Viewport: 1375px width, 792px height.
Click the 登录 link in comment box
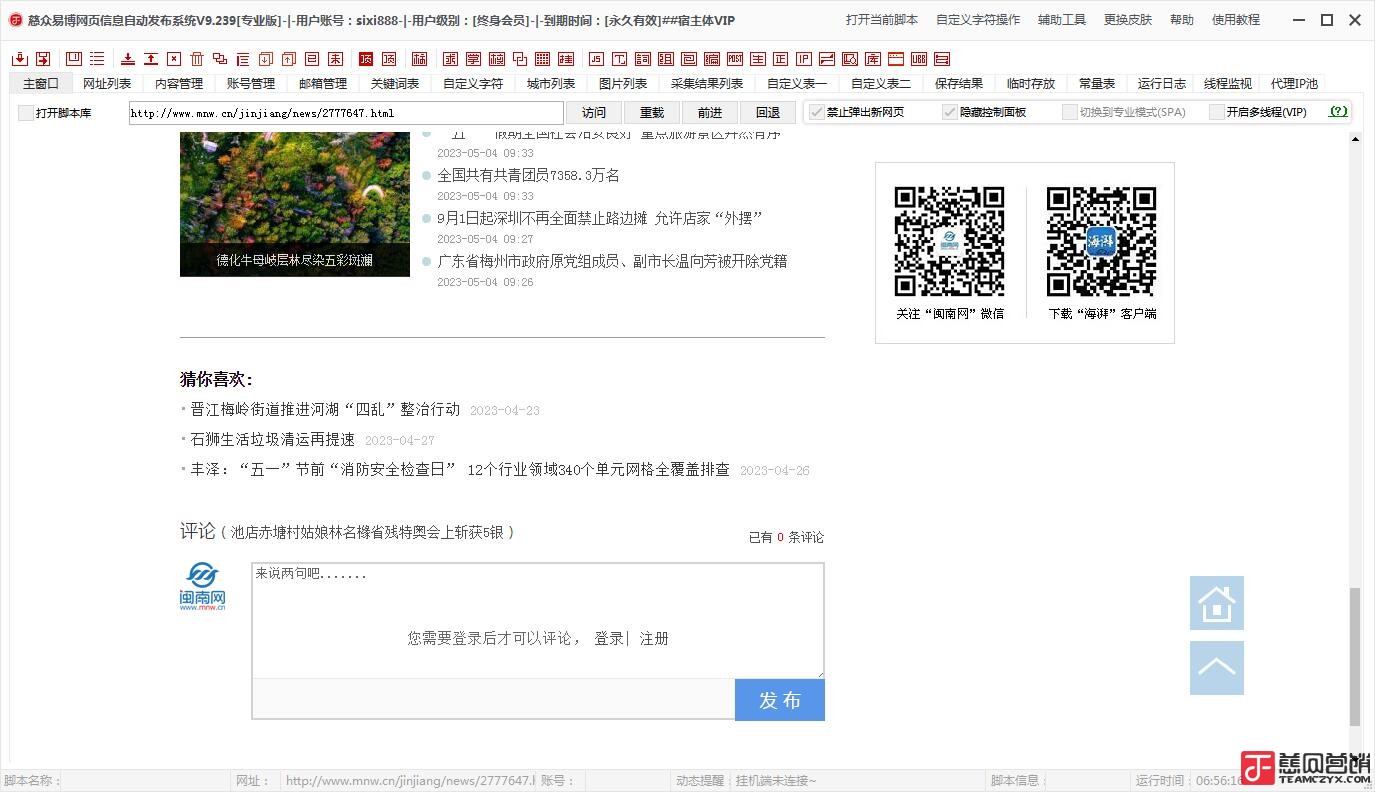(608, 638)
